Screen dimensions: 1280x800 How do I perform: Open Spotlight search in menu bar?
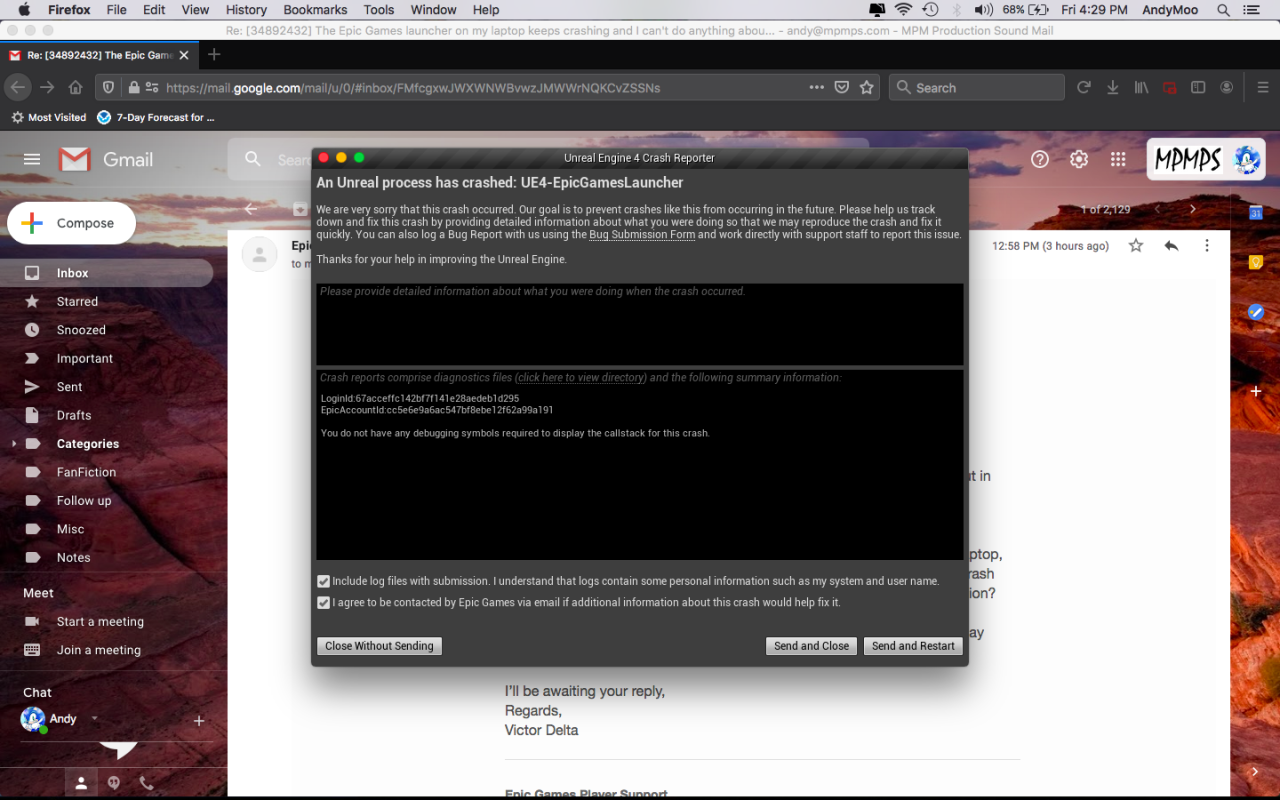pos(1224,10)
